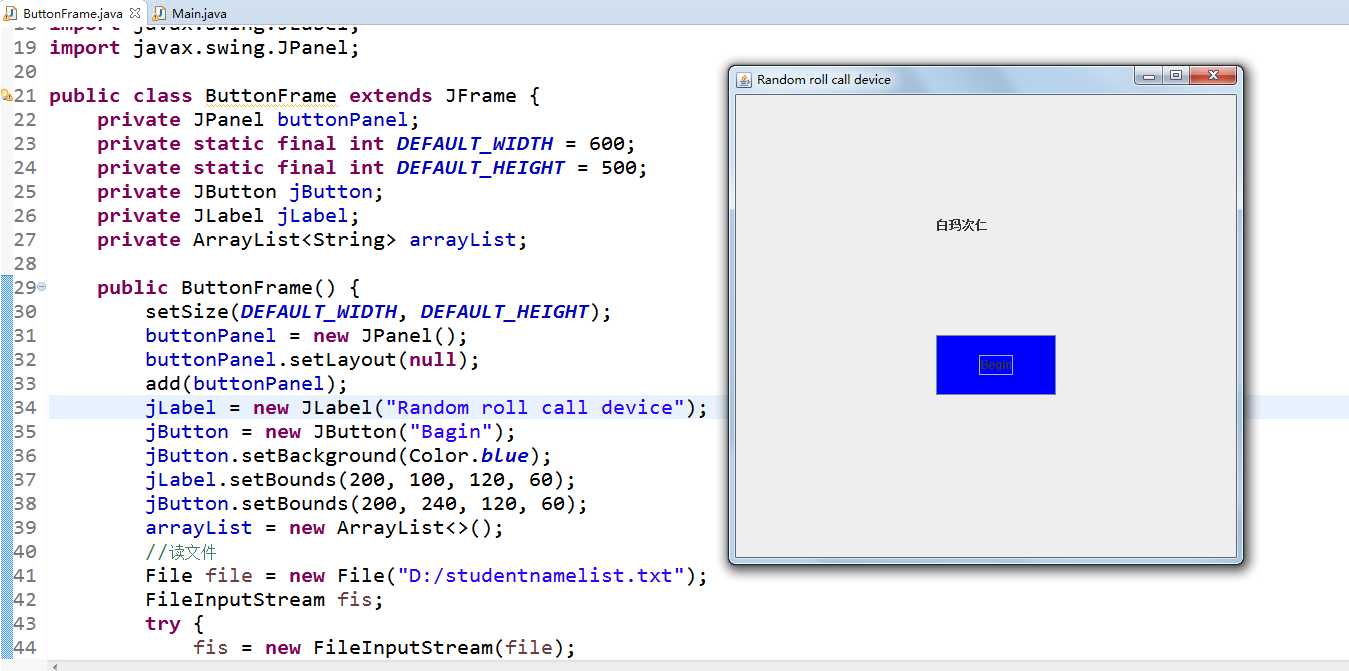Close the Random roll call device window
This screenshot has width=1349, height=671.
(x=1213, y=76)
